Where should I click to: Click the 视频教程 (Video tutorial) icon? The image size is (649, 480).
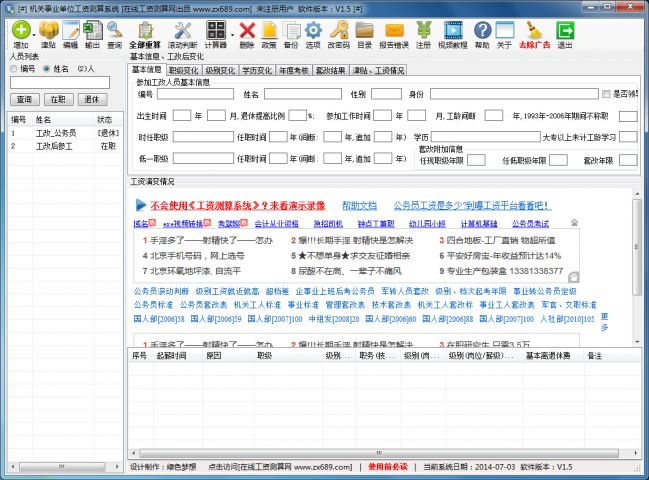click(x=453, y=32)
